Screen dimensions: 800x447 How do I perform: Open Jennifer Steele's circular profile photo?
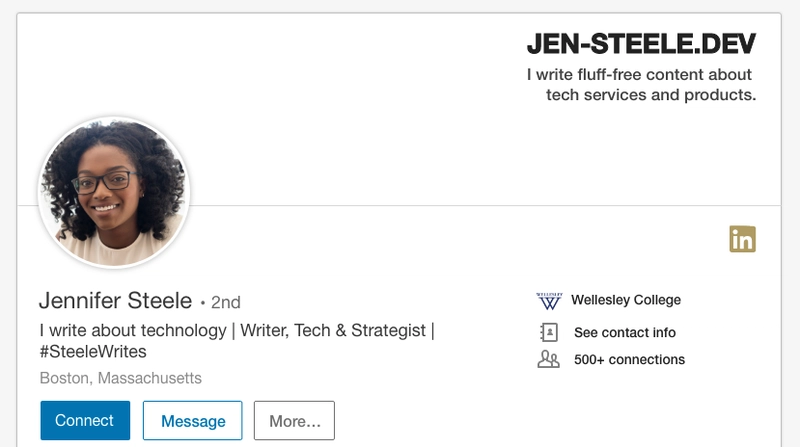(x=114, y=192)
